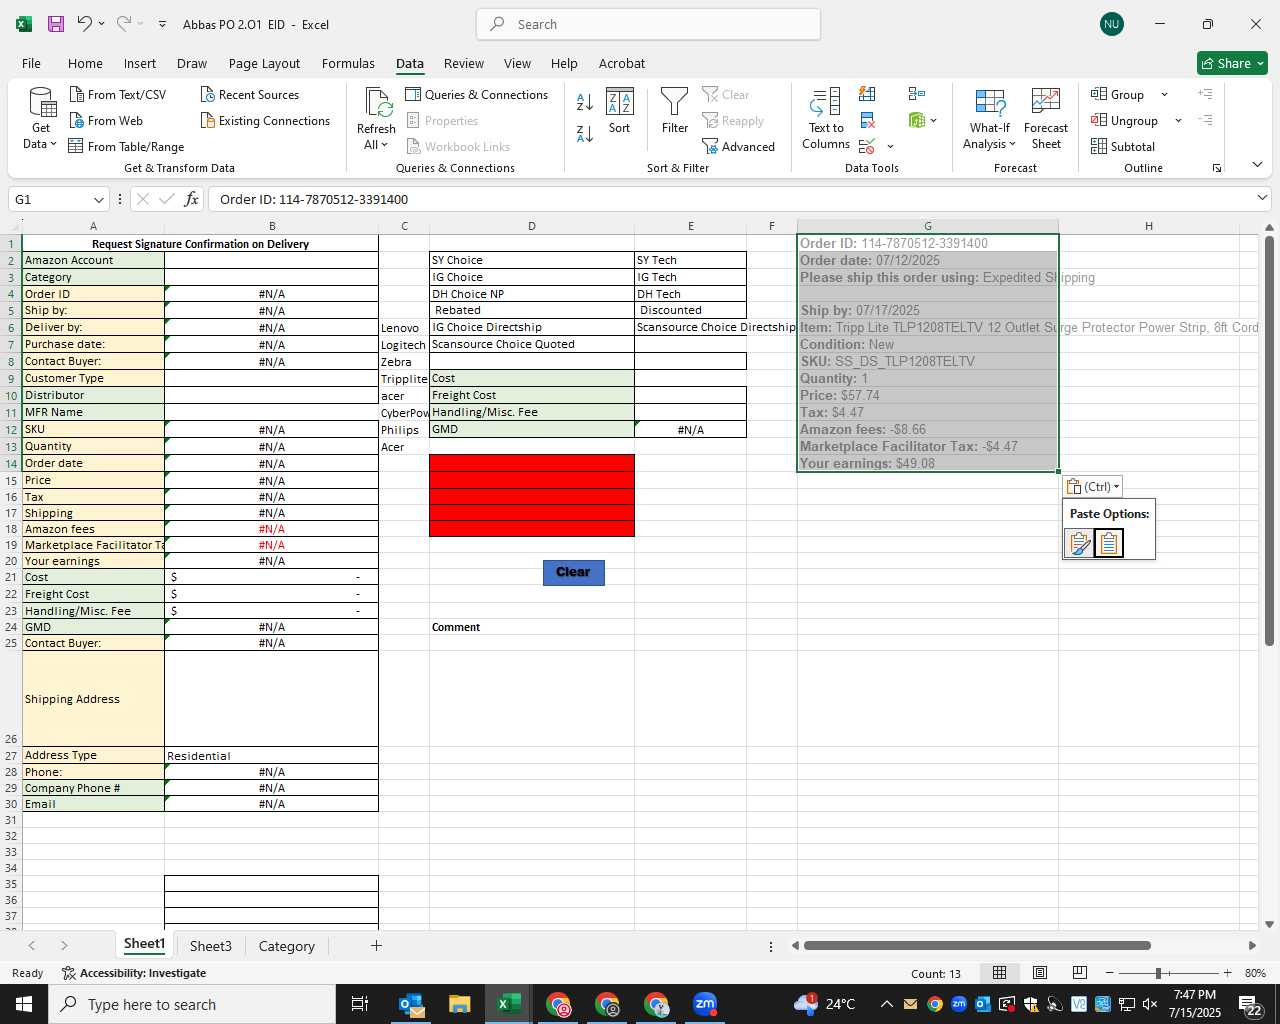Screen dimensions: 1280x1024
Task: Add a new sheet
Action: click(x=376, y=945)
